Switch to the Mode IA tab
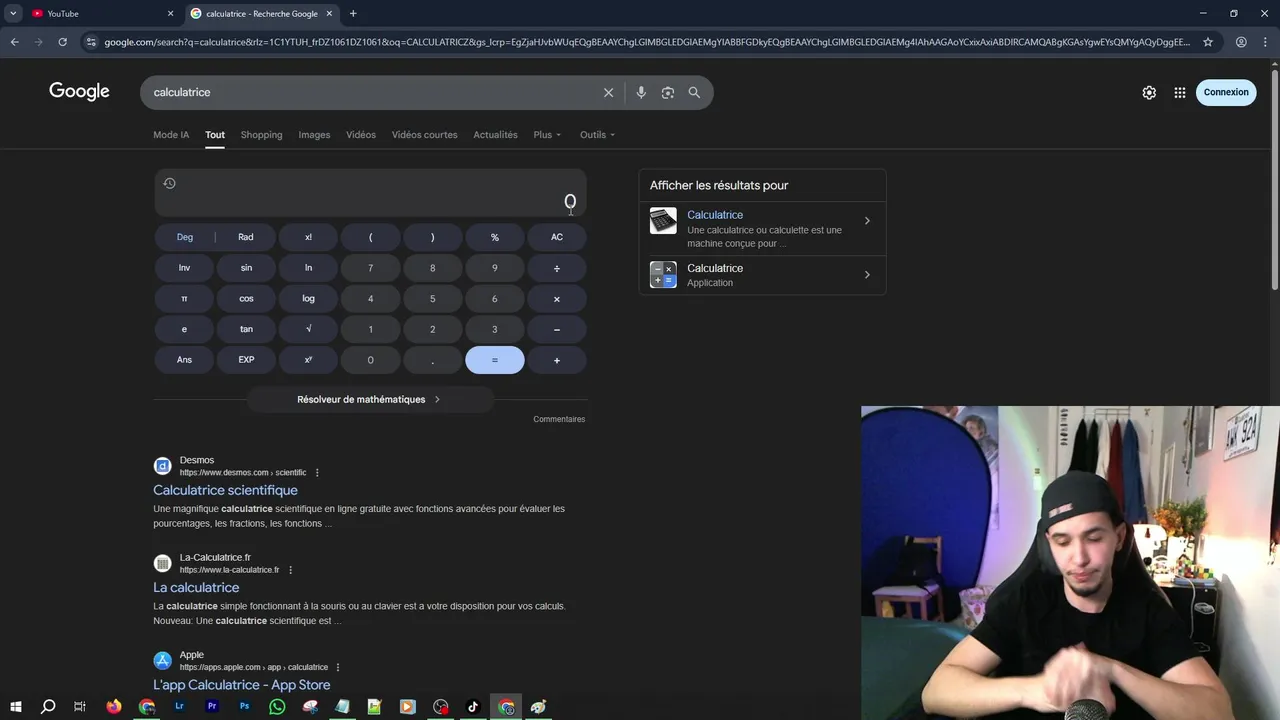 171,135
